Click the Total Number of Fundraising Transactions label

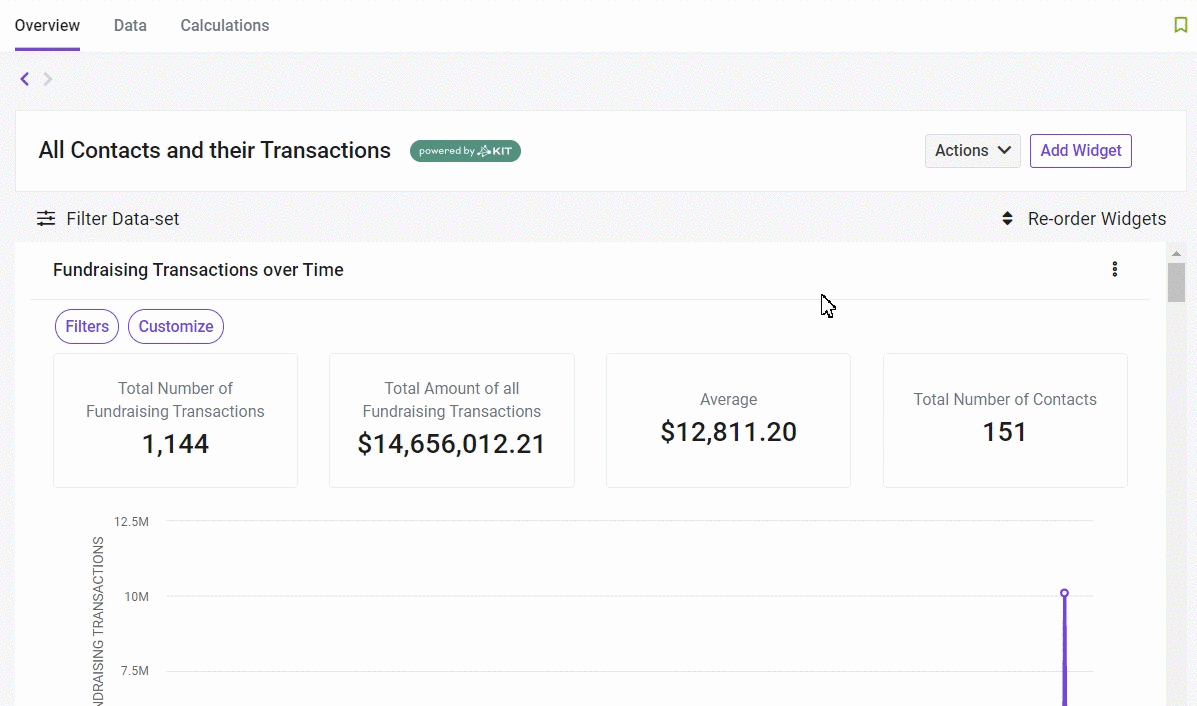pyautogui.click(x=176, y=400)
